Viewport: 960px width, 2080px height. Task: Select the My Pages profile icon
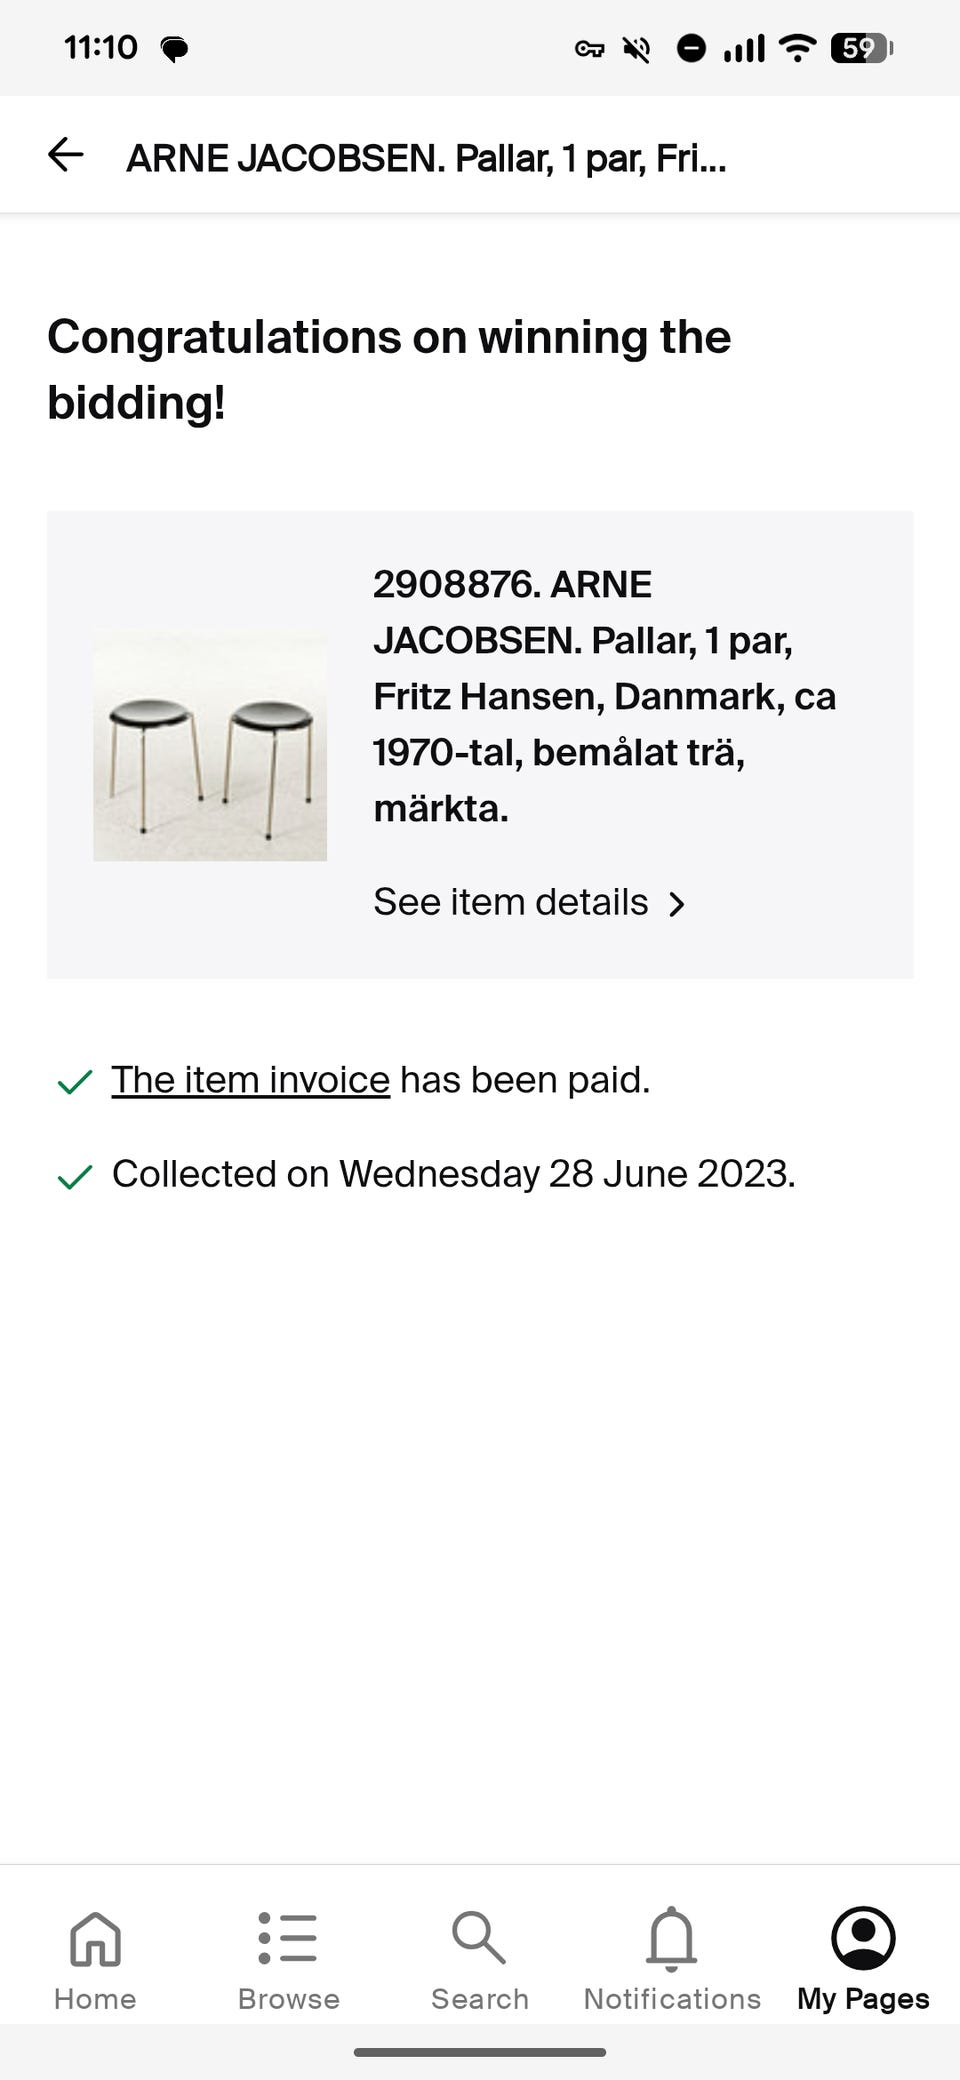[x=863, y=1938]
